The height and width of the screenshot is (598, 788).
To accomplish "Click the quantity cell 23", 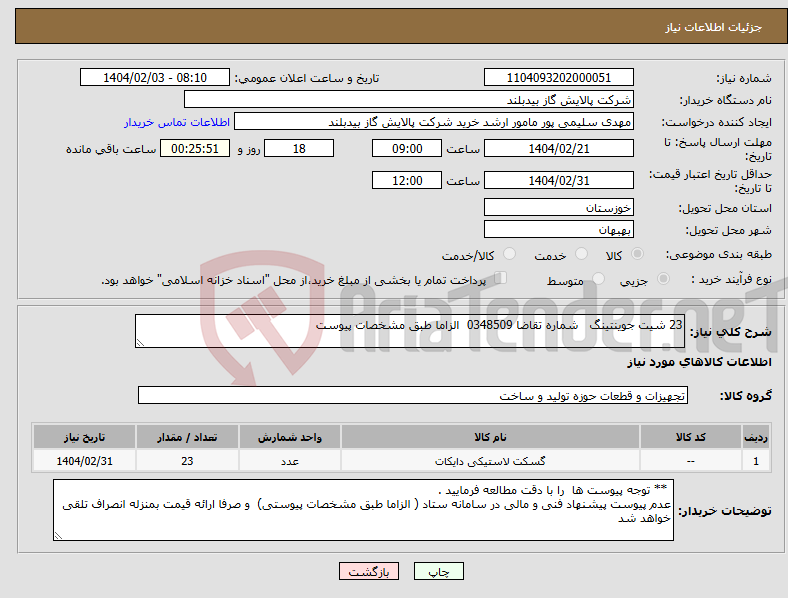I will pyautogui.click(x=187, y=461).
